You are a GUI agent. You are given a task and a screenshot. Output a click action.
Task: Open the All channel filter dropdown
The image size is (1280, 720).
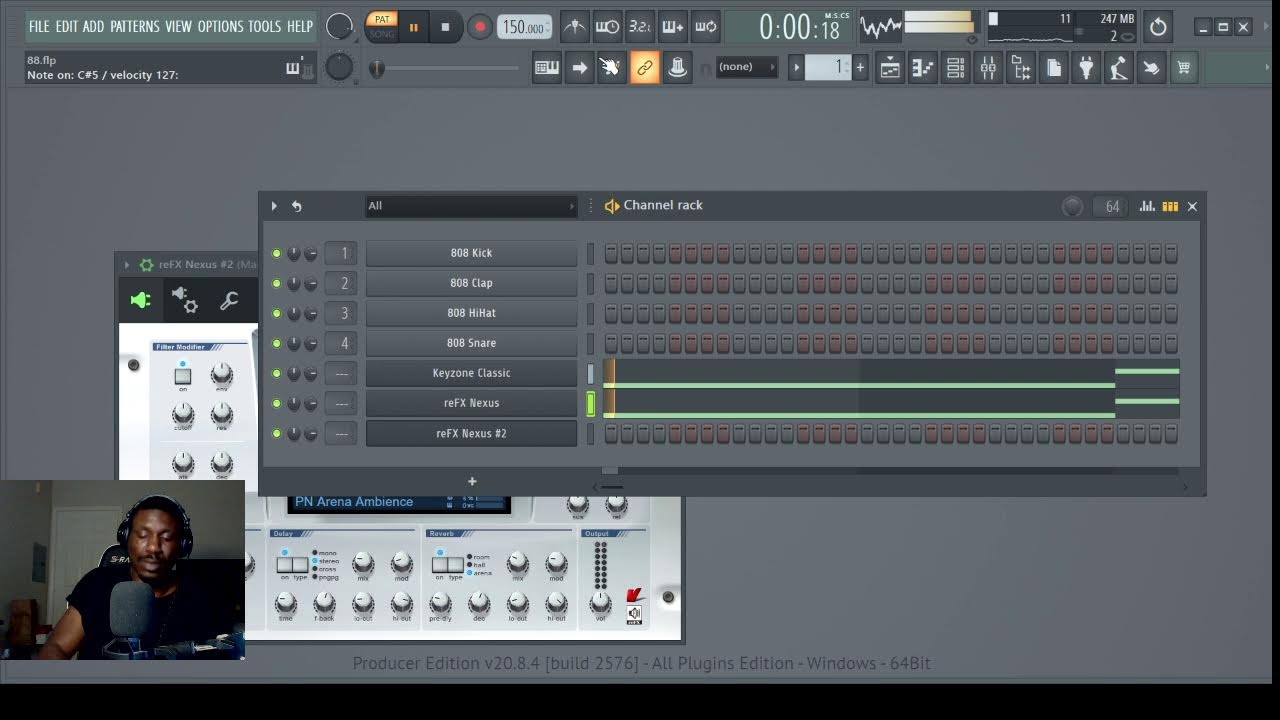471,206
